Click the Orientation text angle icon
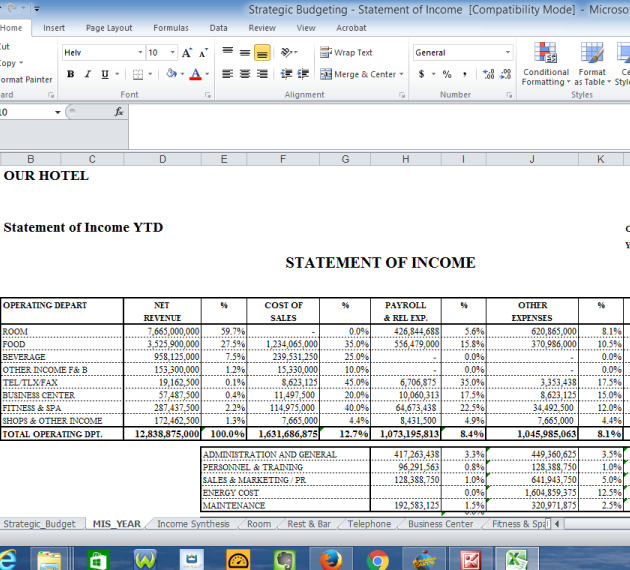Viewport: 630px width, 570px height. pos(288,53)
